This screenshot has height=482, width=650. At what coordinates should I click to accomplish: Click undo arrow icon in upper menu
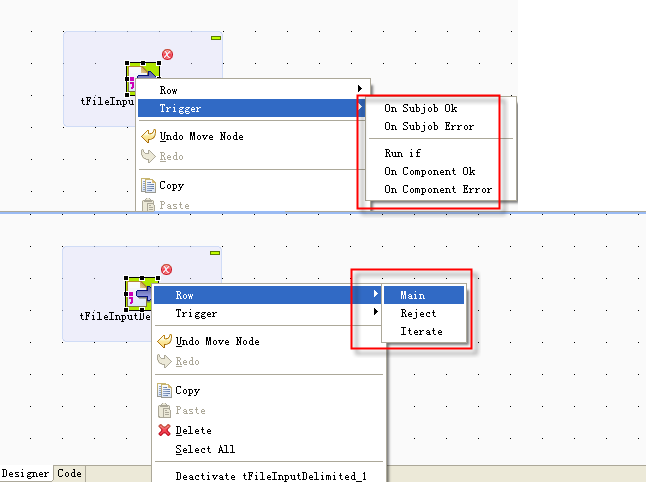tap(148, 136)
